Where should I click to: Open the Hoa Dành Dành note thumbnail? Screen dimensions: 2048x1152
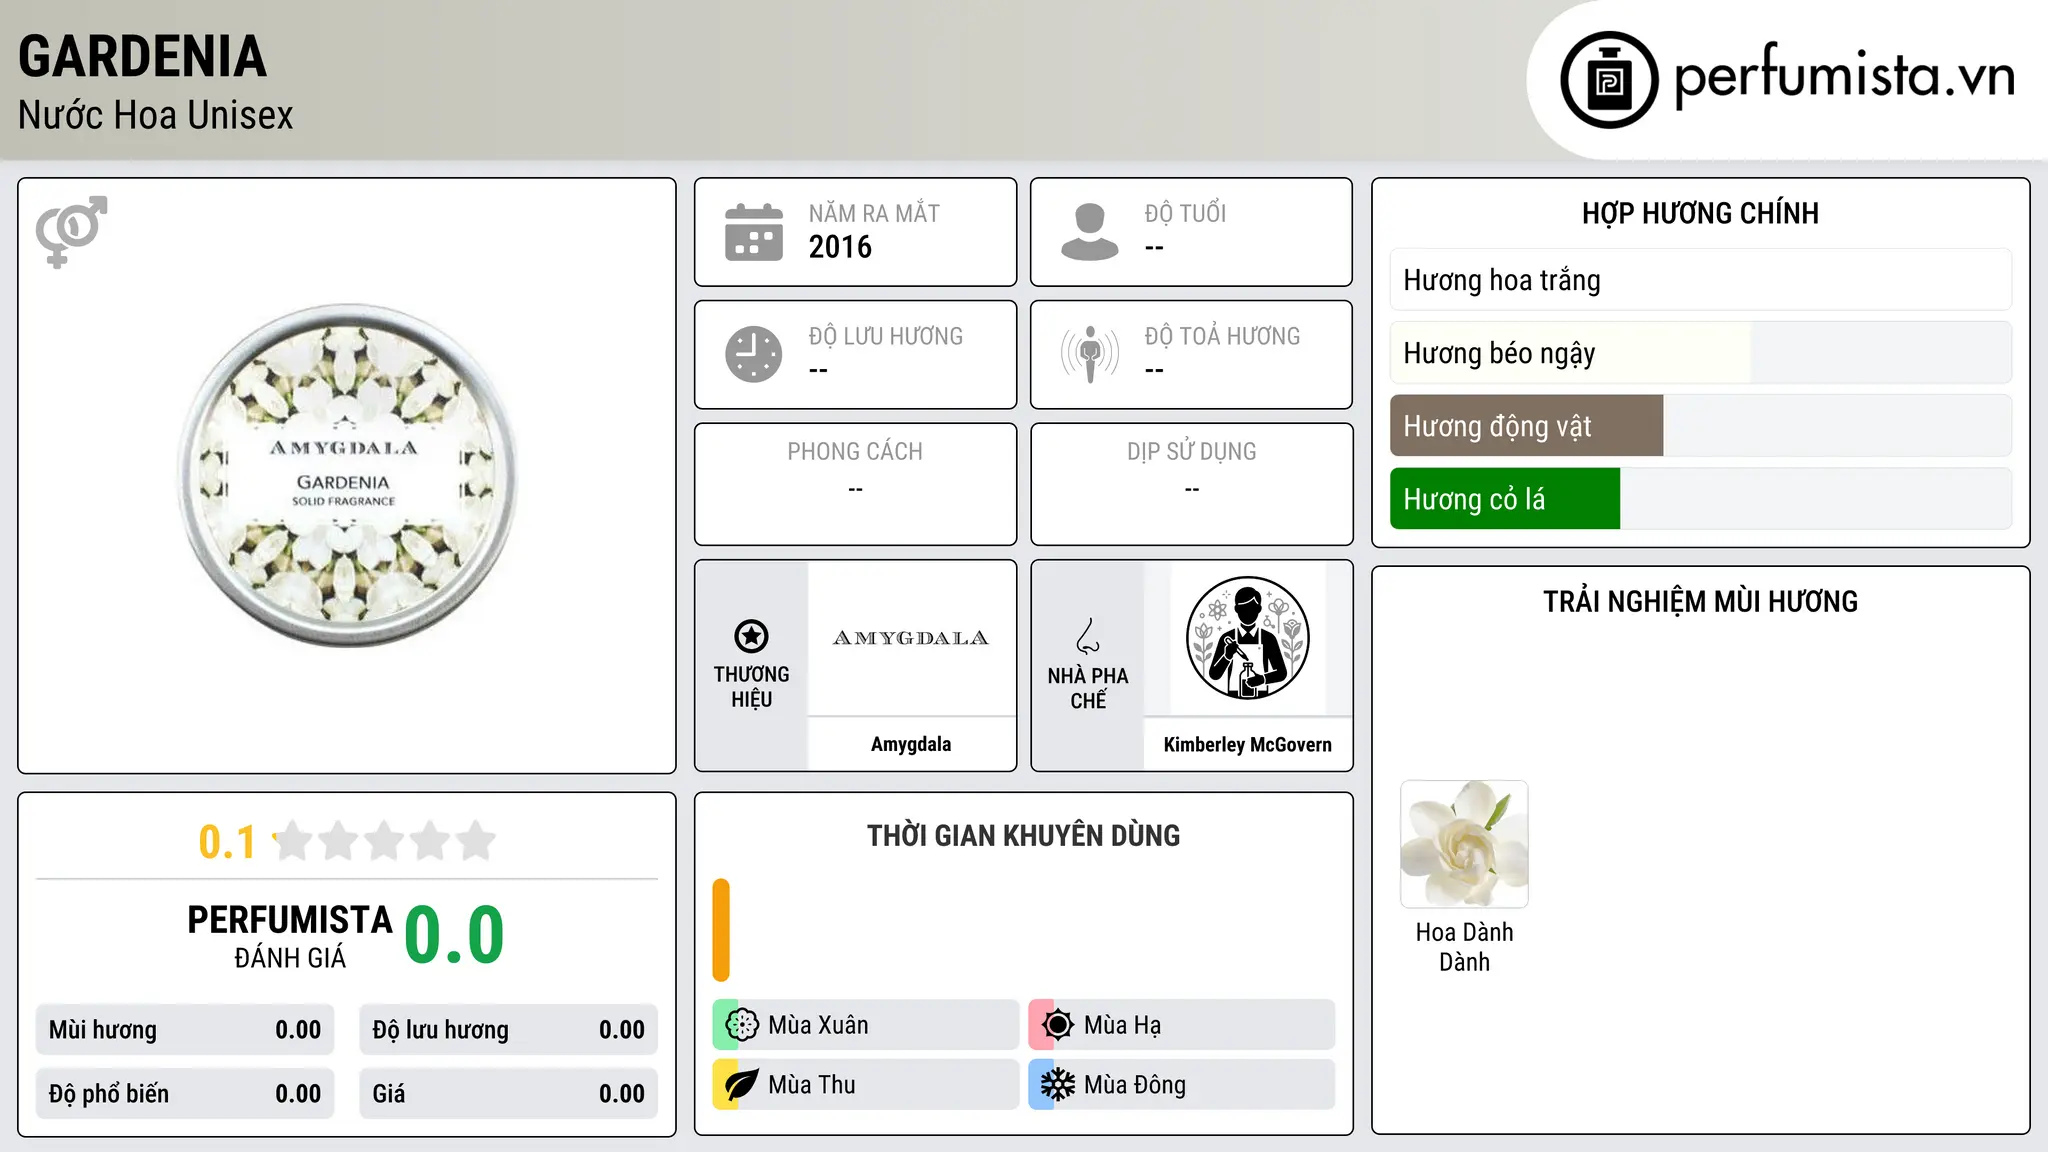click(1464, 844)
